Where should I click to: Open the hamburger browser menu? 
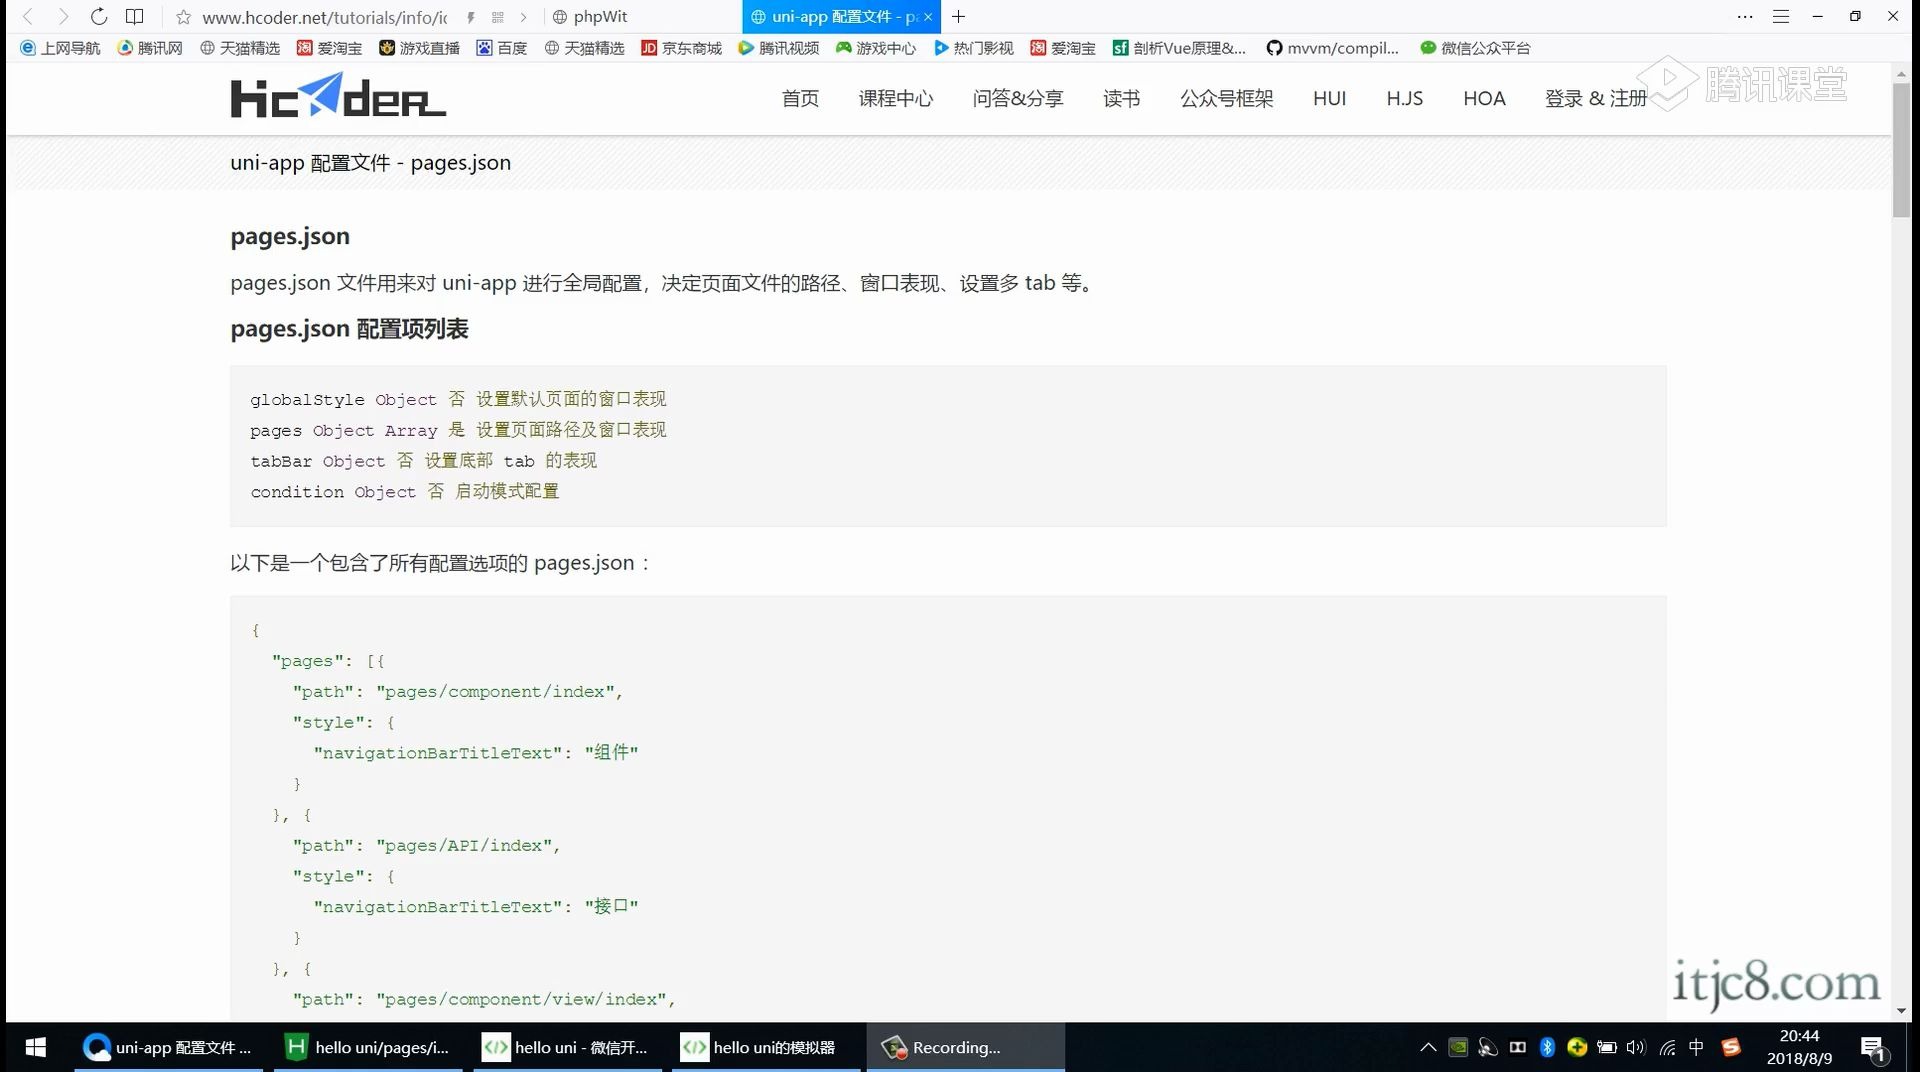[x=1781, y=17]
